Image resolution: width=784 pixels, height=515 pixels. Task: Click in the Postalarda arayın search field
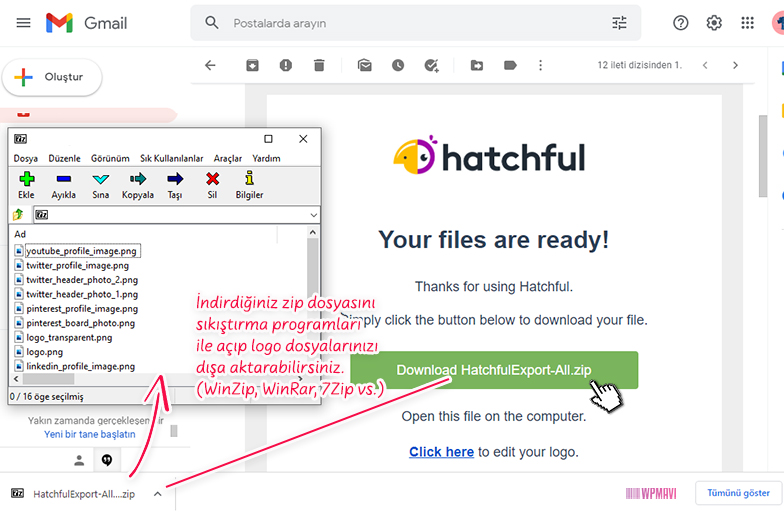click(x=415, y=23)
